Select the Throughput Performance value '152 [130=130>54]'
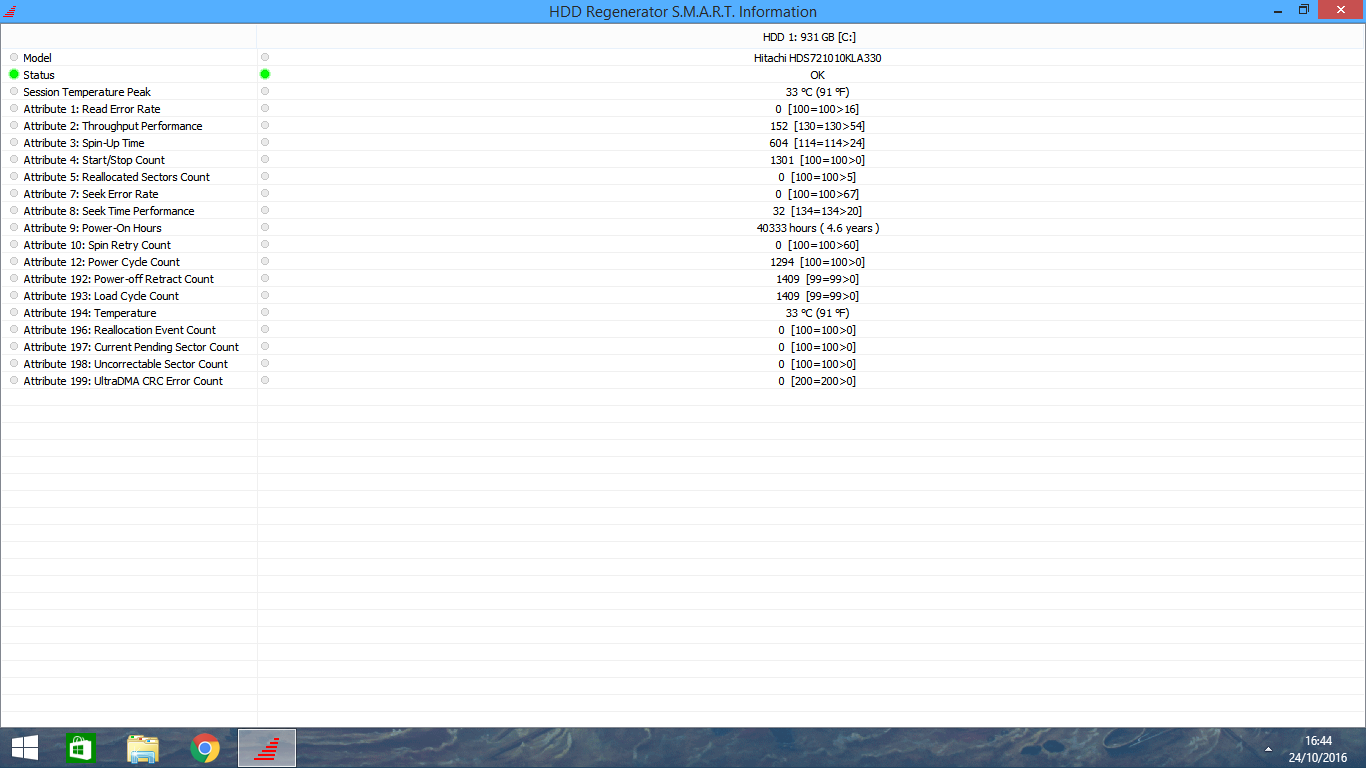 pyautogui.click(x=817, y=126)
